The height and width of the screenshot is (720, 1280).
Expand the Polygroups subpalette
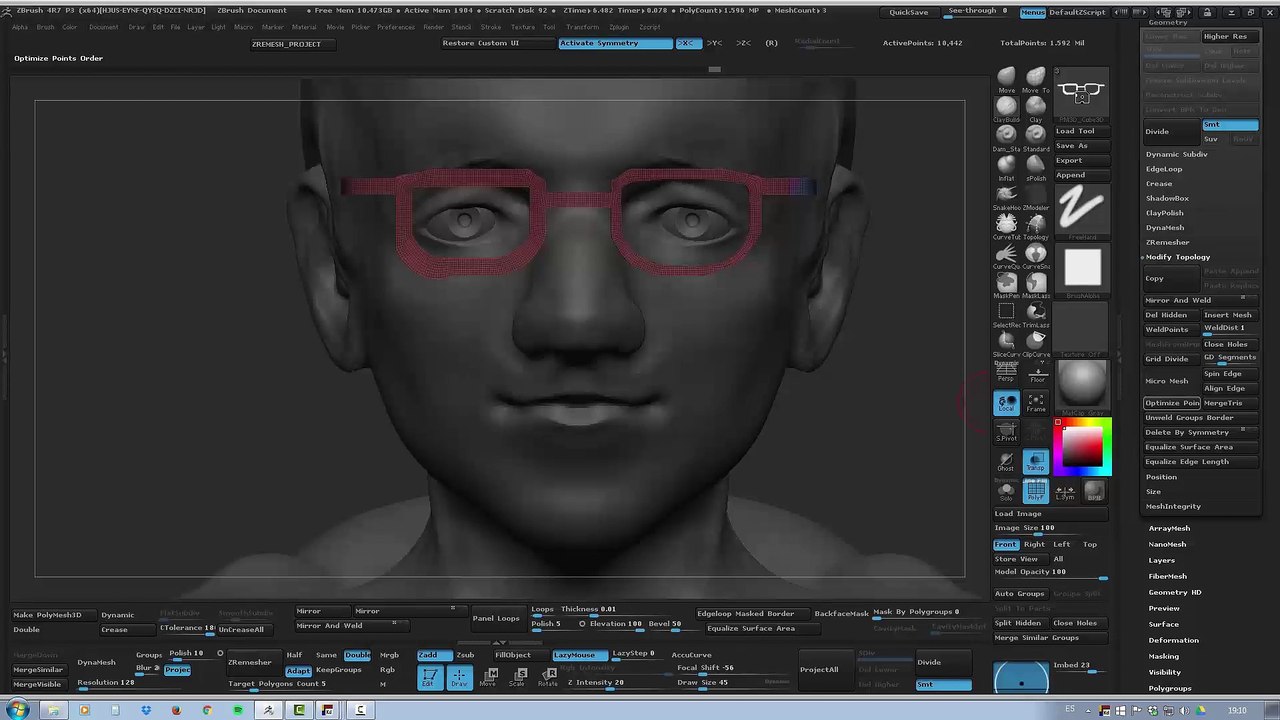click(x=1169, y=688)
